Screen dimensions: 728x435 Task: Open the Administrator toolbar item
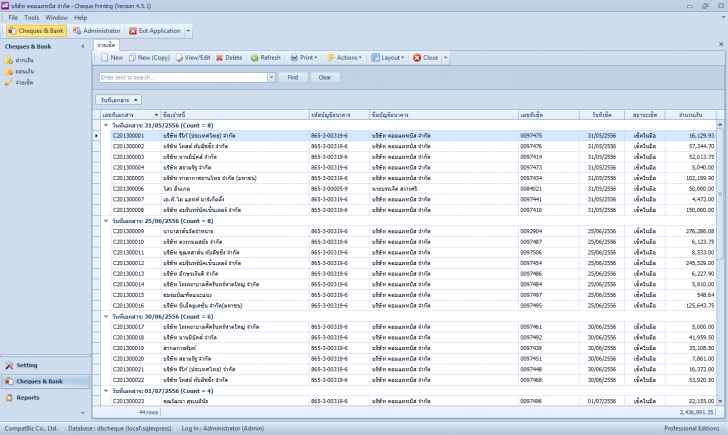point(96,31)
